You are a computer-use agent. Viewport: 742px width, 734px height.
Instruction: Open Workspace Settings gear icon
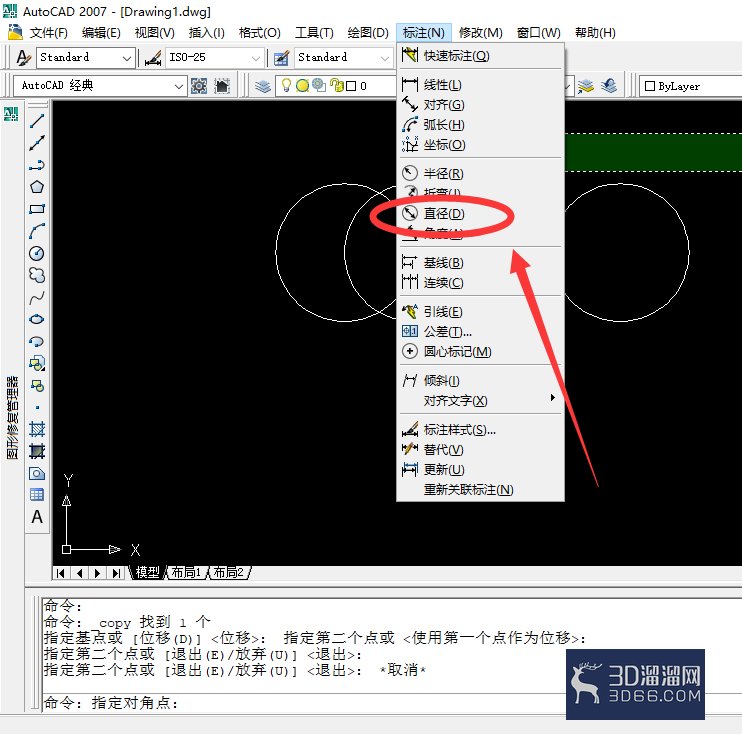tap(199, 86)
